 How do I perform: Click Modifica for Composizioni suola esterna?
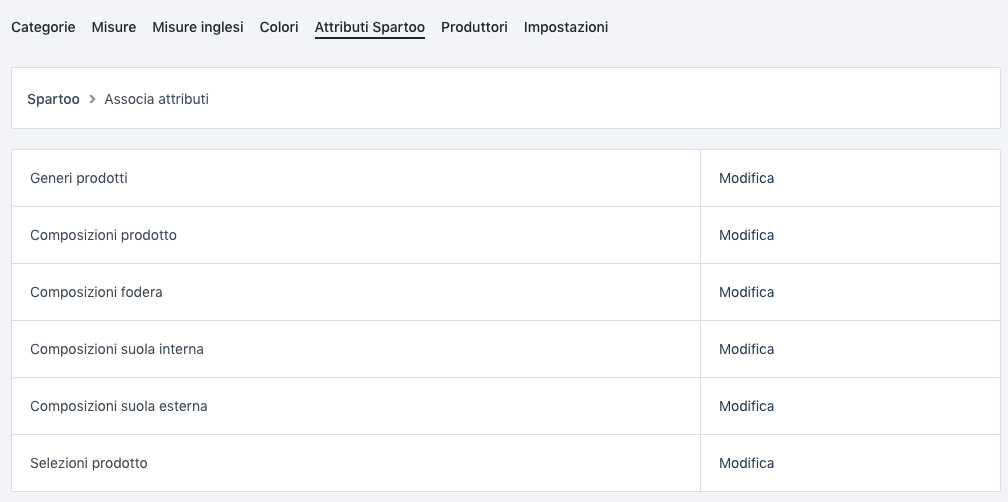(746, 406)
